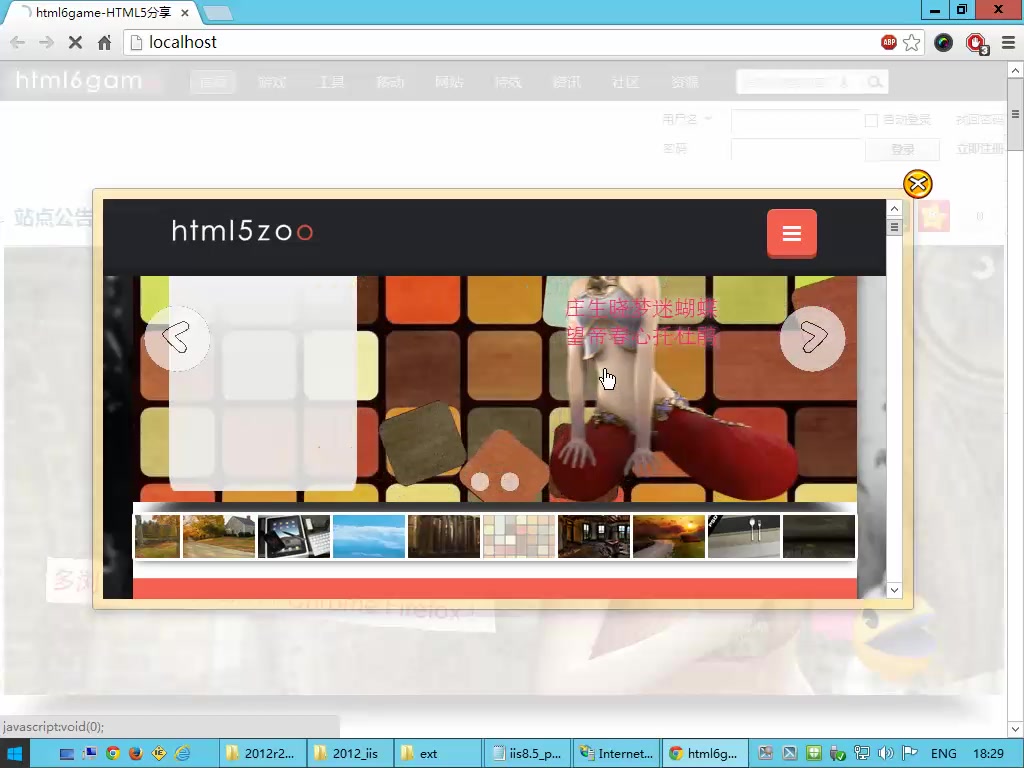Go forward in browser history
This screenshot has width=1024, height=768.
46,42
